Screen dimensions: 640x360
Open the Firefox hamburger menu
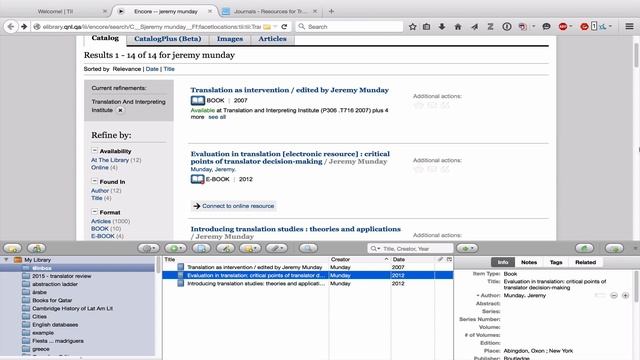pyautogui.click(x=629, y=27)
